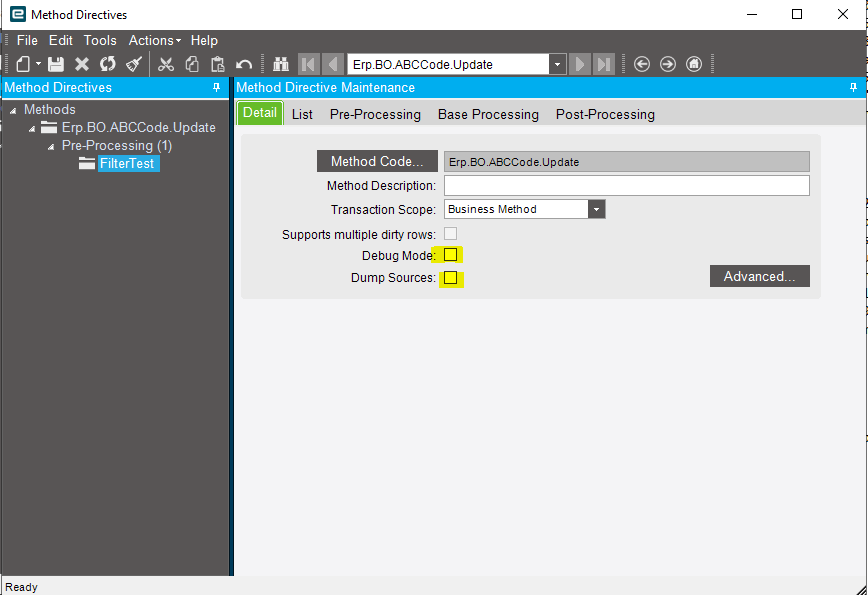Select Erp.BO.ABCCode.Update in the tree
868x595 pixels.
click(138, 127)
